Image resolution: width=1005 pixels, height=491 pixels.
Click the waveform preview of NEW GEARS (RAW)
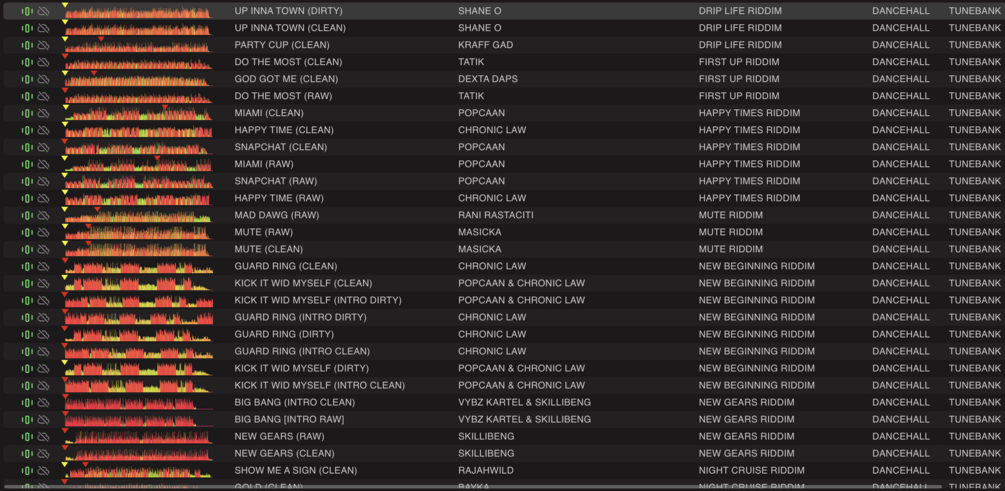[x=137, y=437]
